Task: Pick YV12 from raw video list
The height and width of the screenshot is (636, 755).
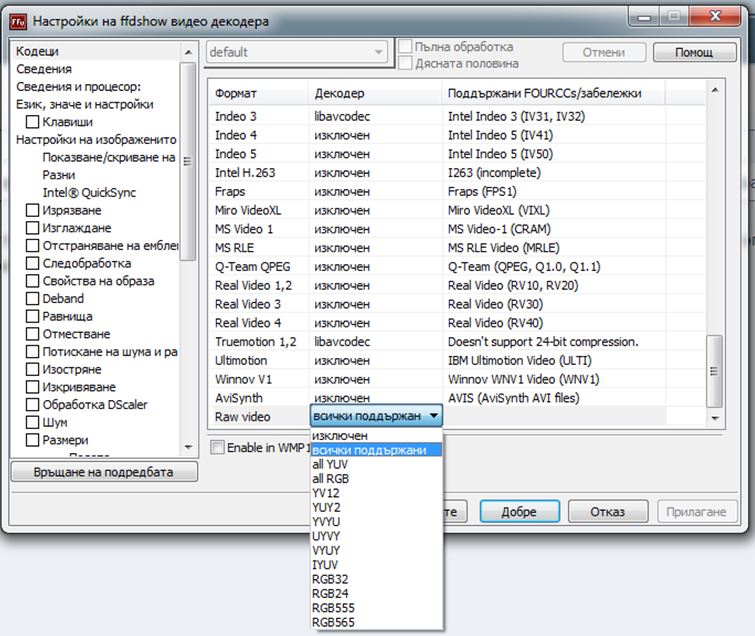Action: [x=376, y=493]
